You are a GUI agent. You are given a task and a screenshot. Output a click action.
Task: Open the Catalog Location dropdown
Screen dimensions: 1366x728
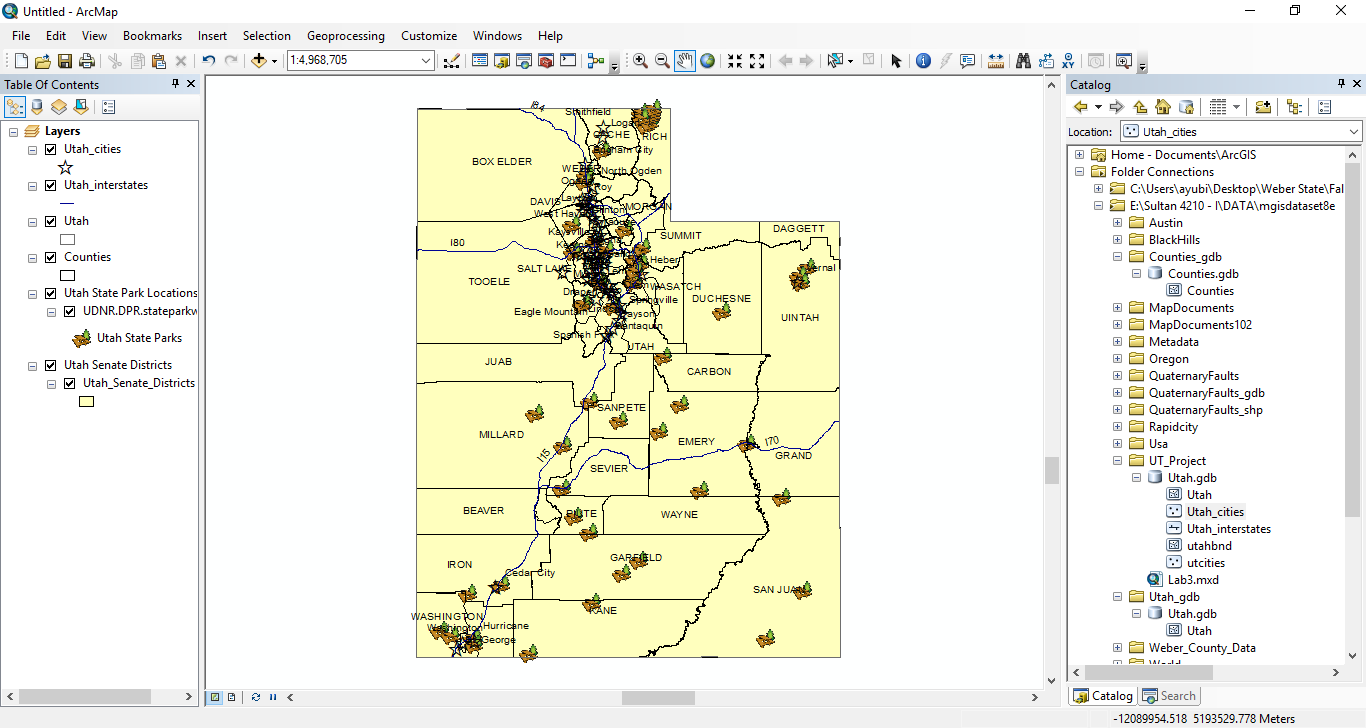click(x=1354, y=132)
